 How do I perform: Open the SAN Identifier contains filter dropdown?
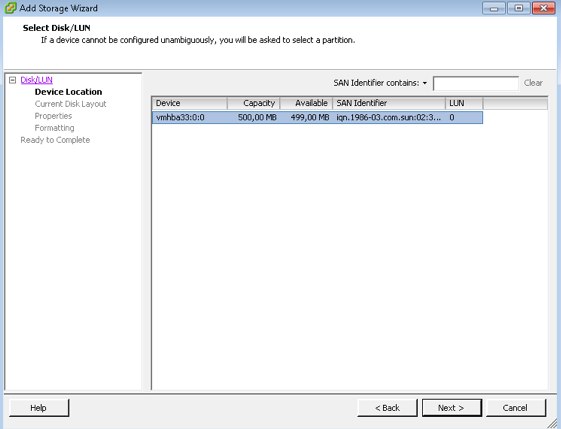point(425,83)
